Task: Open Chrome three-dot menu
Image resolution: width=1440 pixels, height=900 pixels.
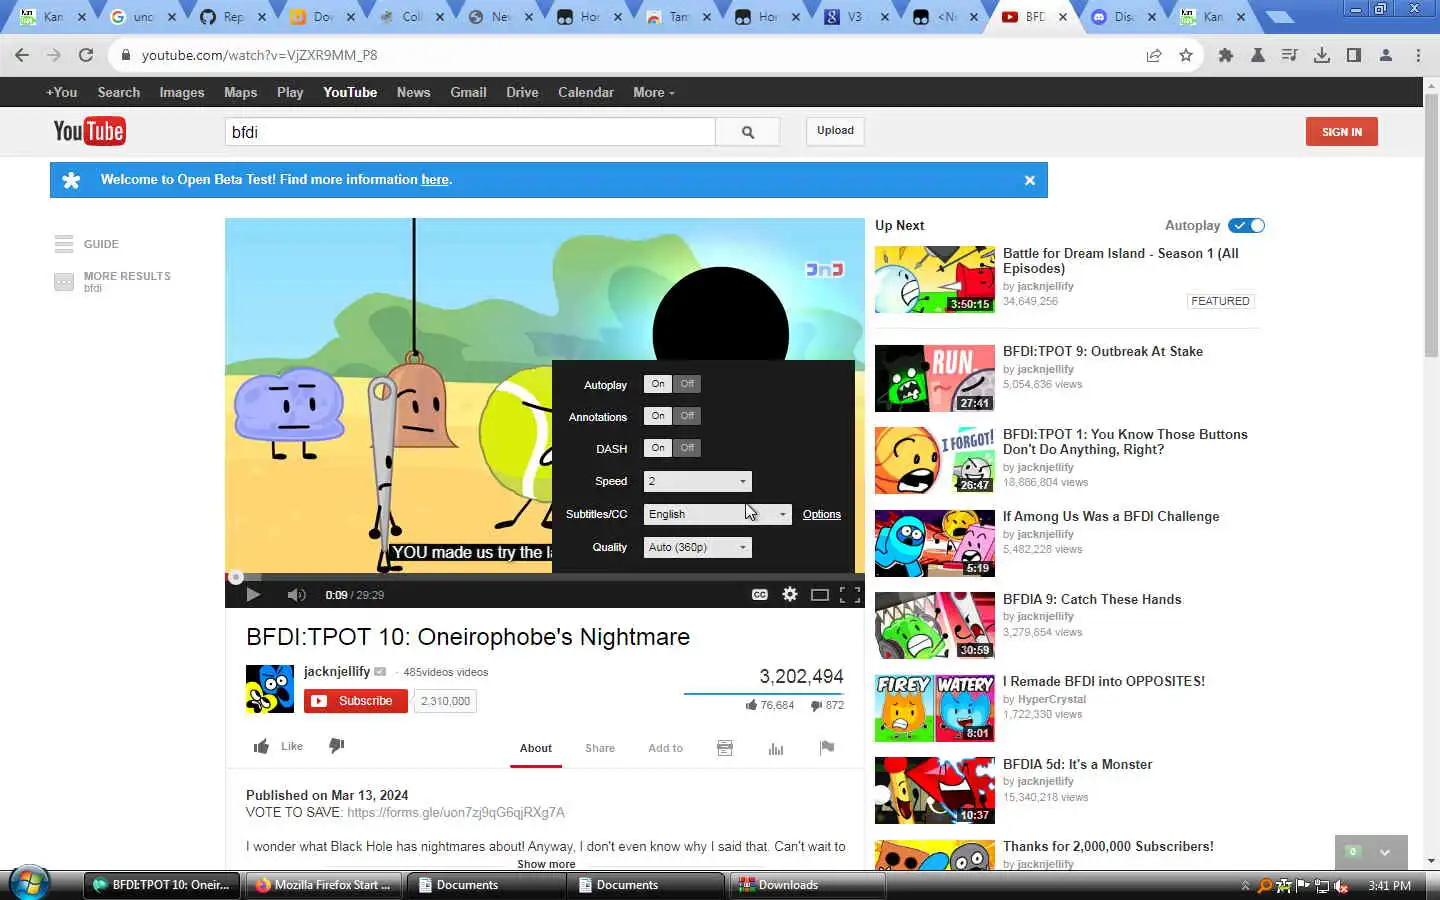Action: (x=1418, y=55)
